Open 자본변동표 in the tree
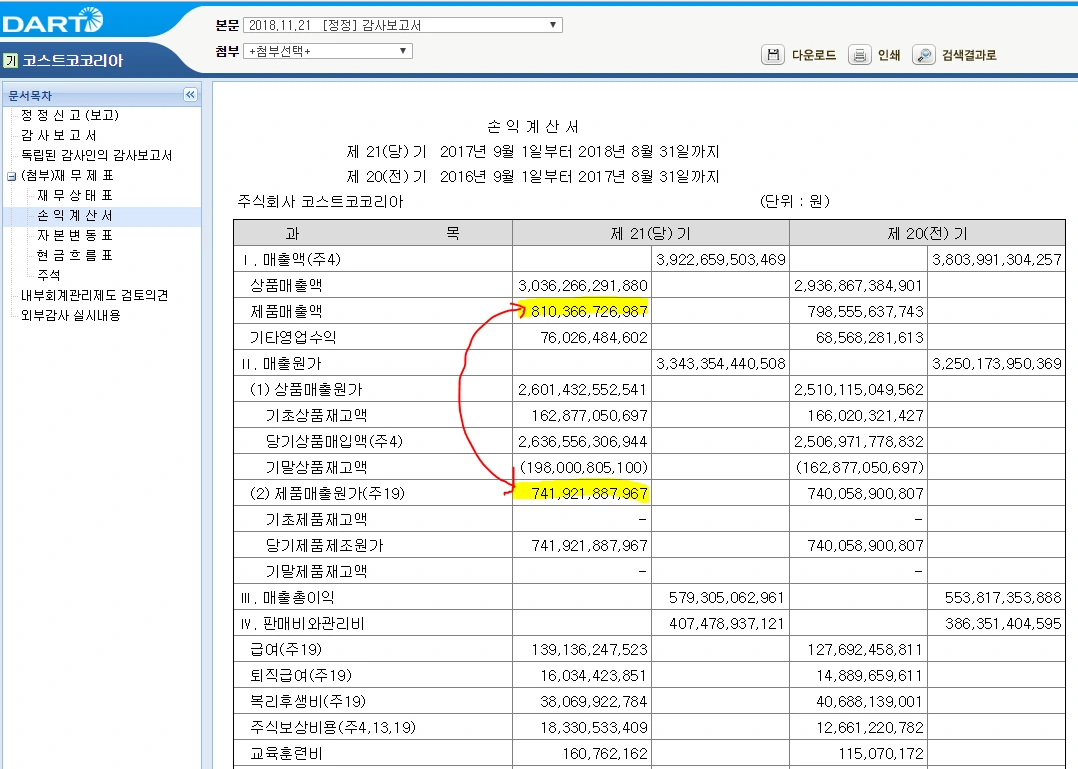1078x769 pixels. [75, 235]
